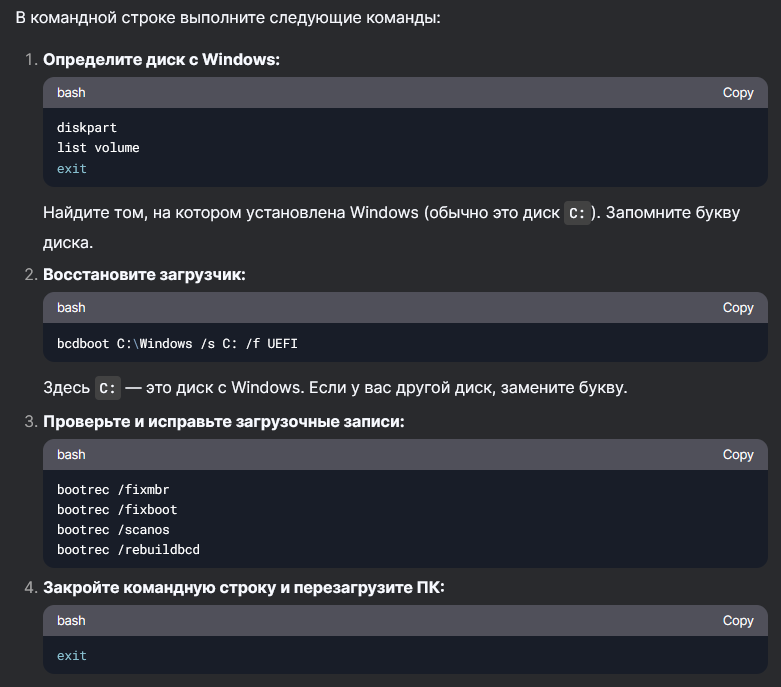The image size is (781, 687).
Task: Click the 'bash' label of the bcdboot block
Action: (71, 307)
